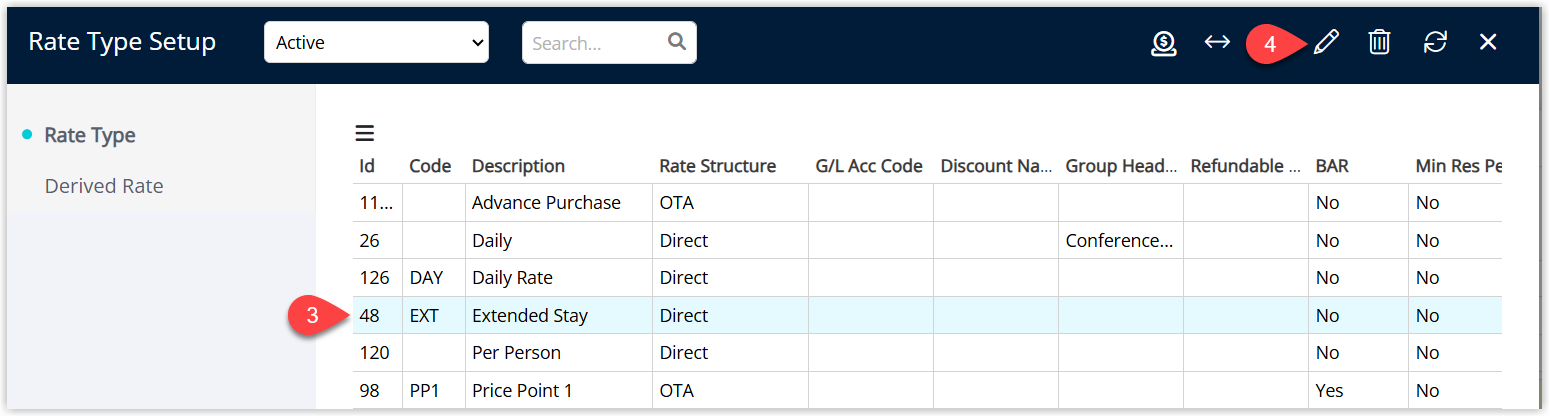Open the hamburger grid menu icon
The width and height of the screenshot is (1550, 417).
[x=365, y=133]
